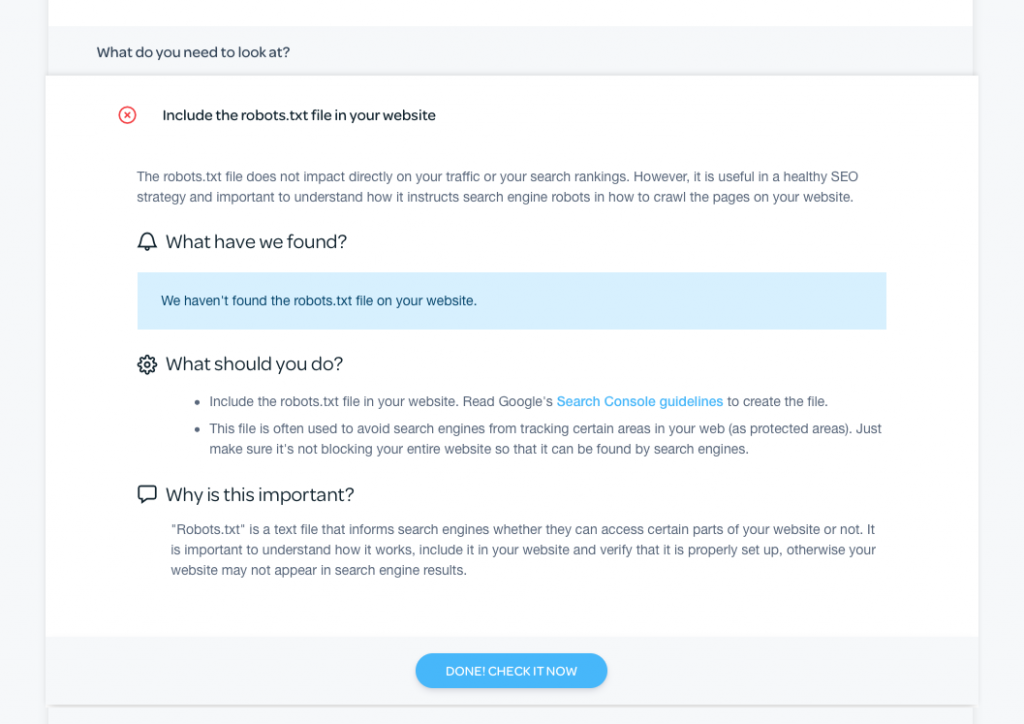Select the What should you do? heading
Image resolution: width=1024 pixels, height=724 pixels.
[254, 364]
